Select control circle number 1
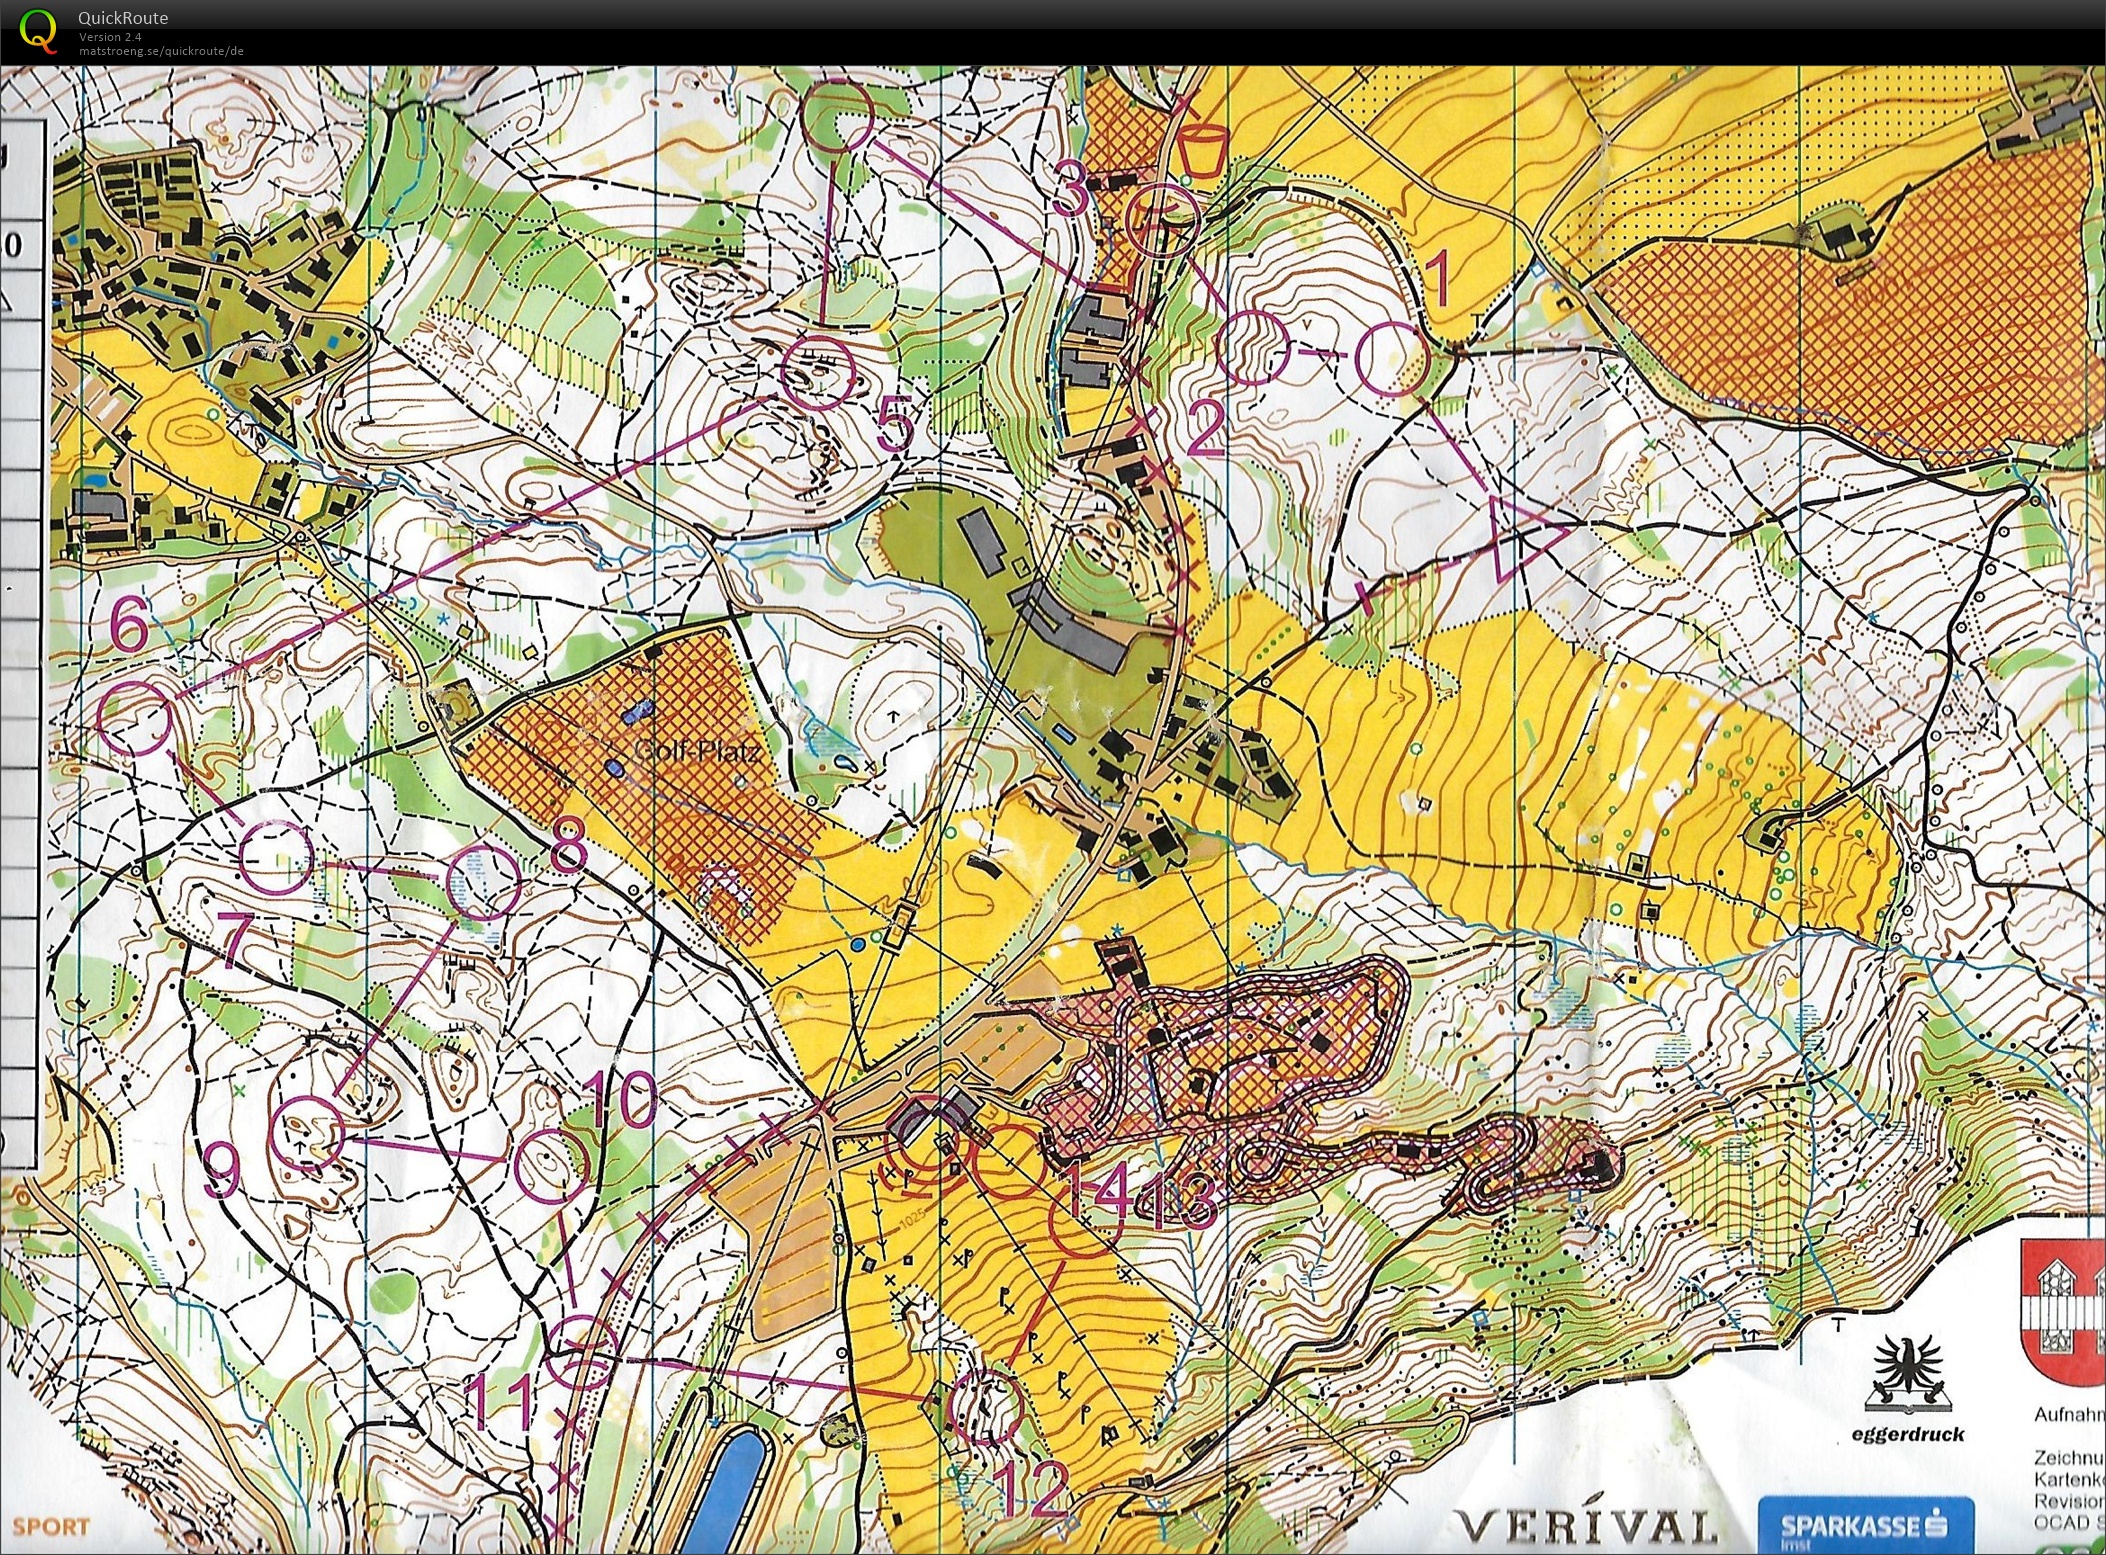Viewport: 2106px width, 1555px height. pyautogui.click(x=1391, y=358)
